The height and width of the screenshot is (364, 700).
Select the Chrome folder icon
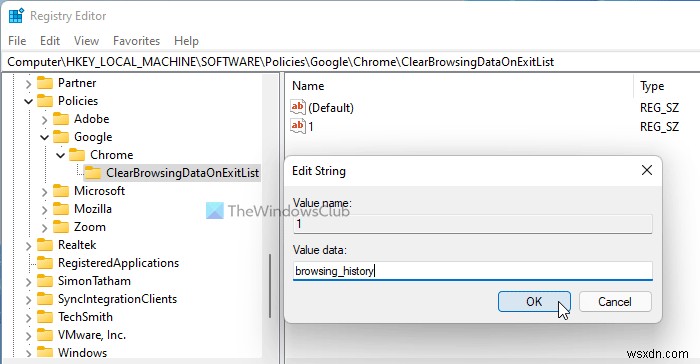77,155
